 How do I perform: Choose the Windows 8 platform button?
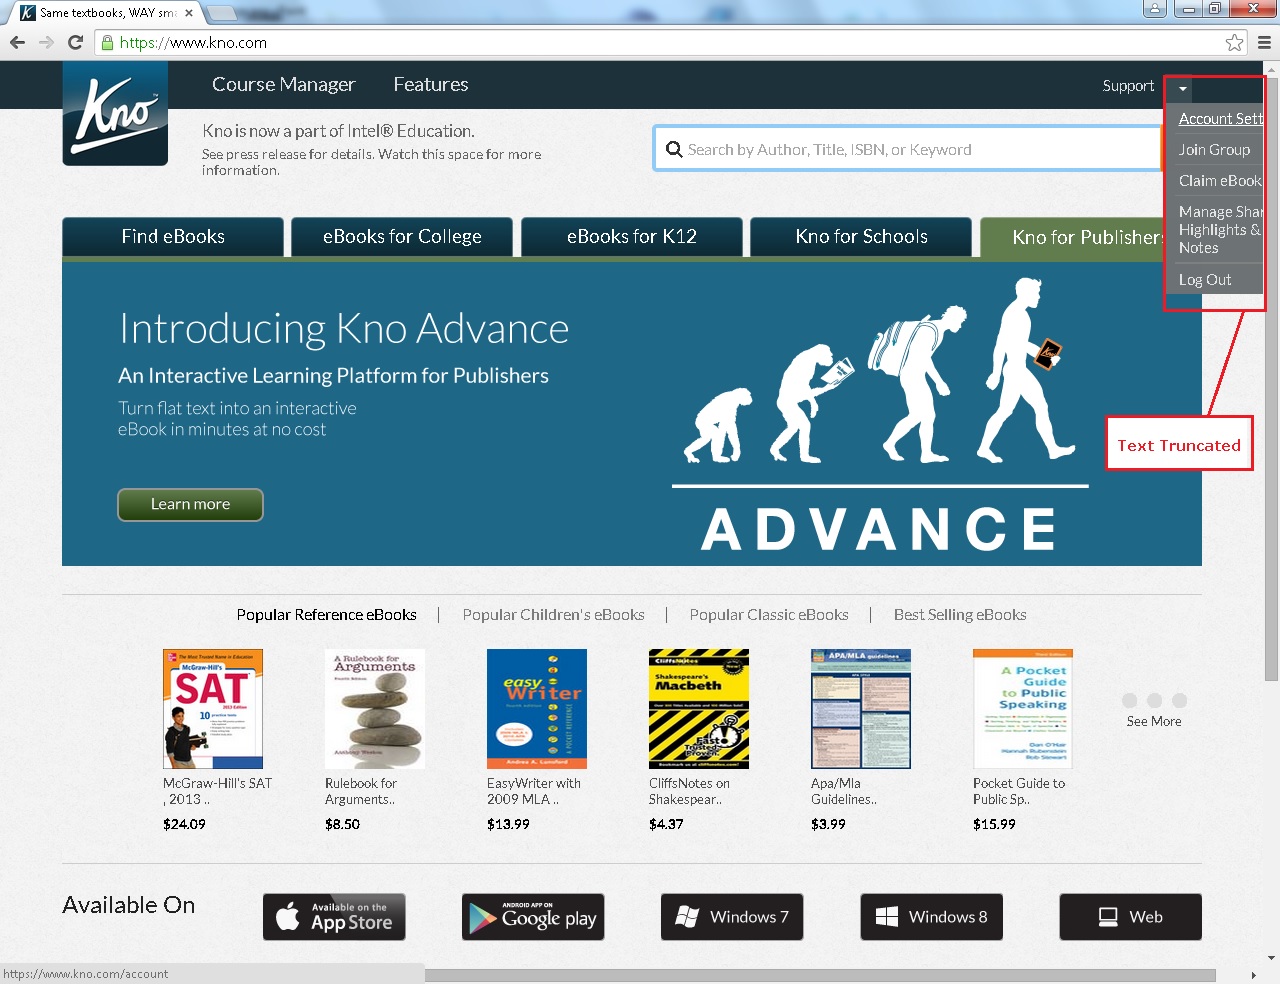[x=931, y=917]
